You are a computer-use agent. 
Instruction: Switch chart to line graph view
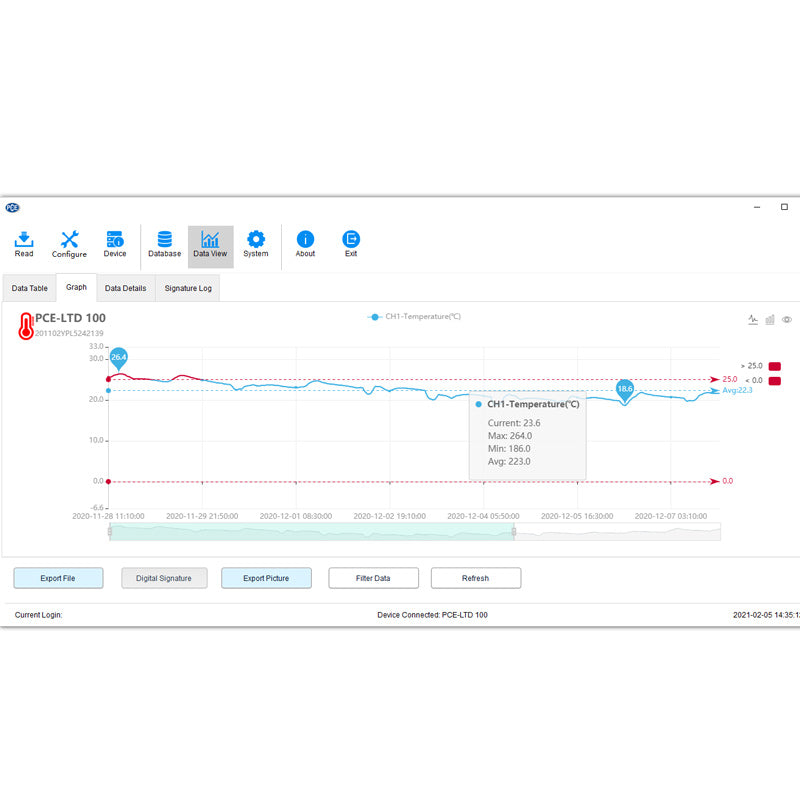753,320
